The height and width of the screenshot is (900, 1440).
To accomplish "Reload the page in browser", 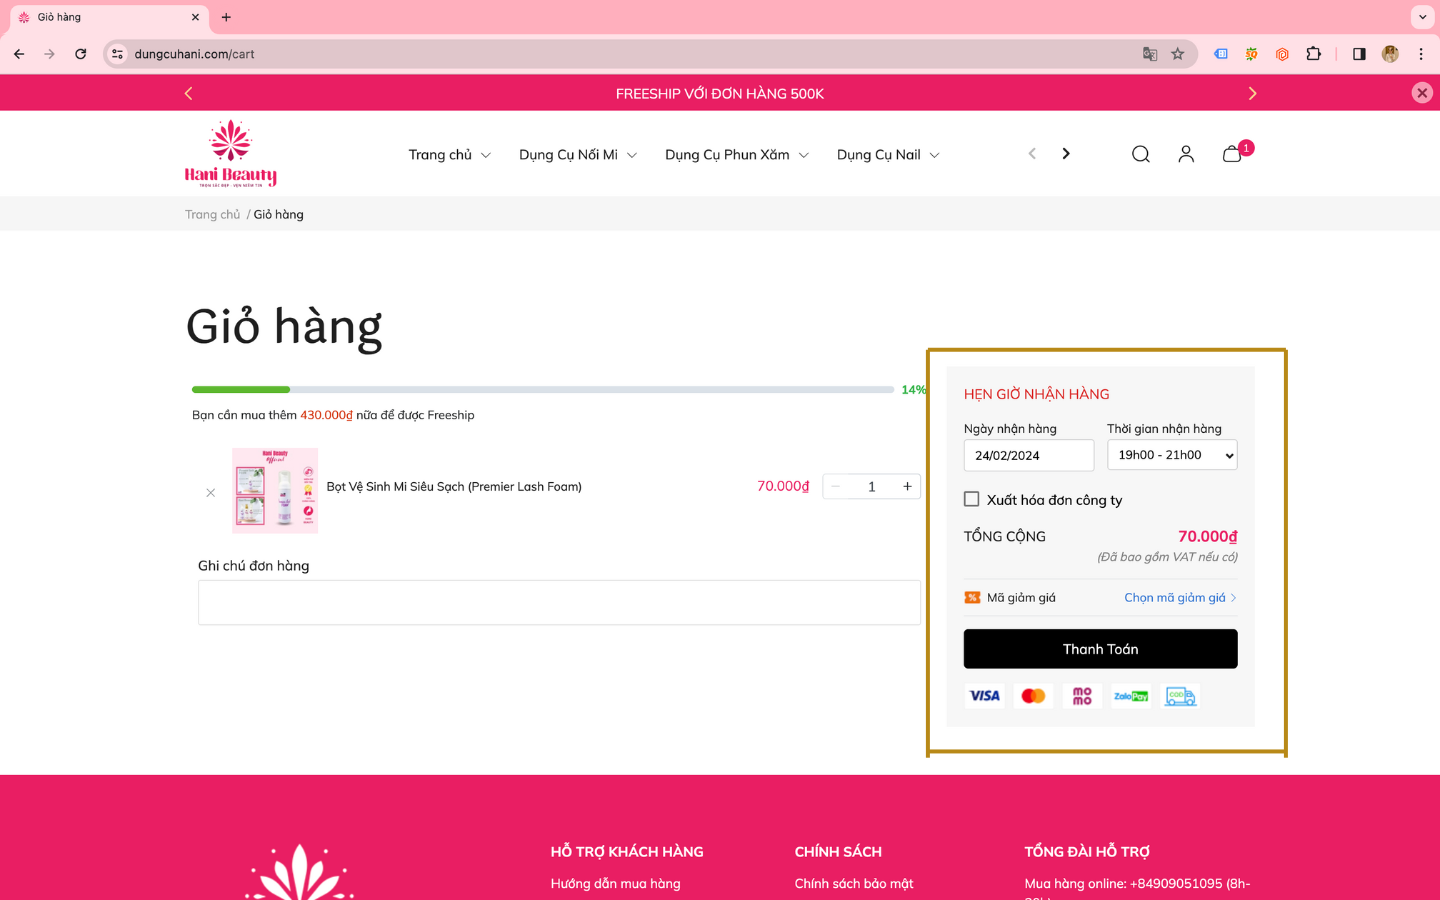I will pyautogui.click(x=81, y=54).
